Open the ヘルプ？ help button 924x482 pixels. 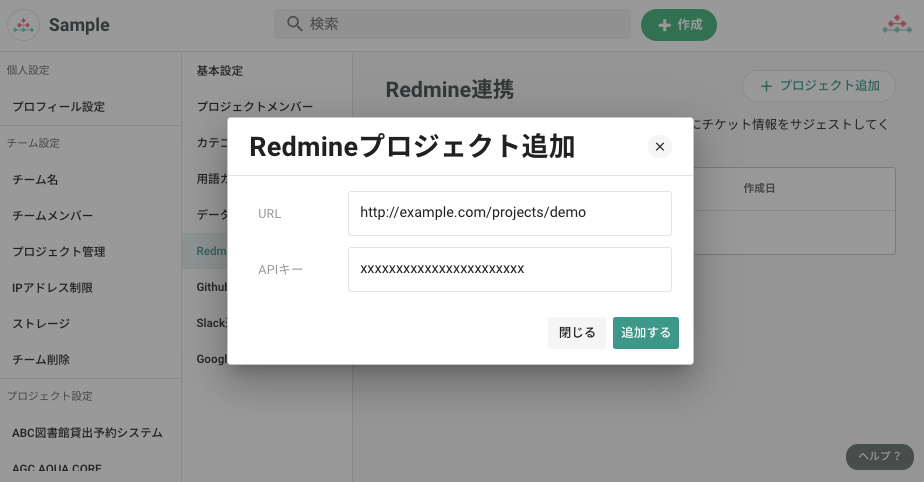coord(880,457)
